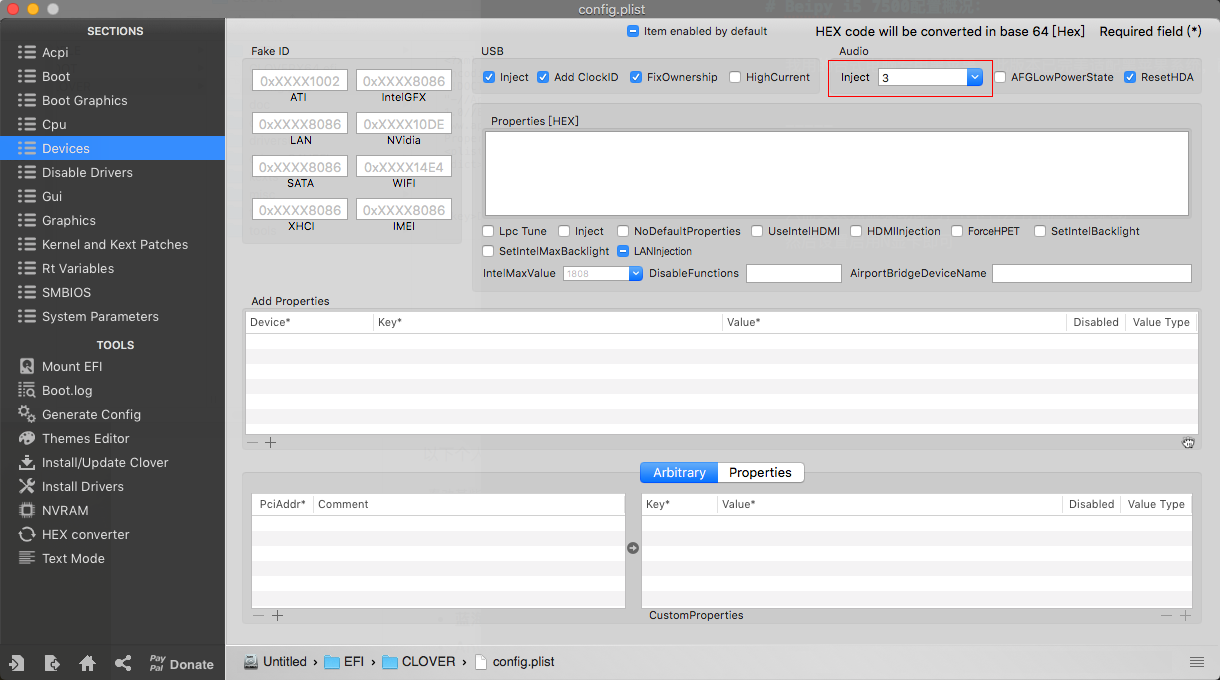1220x680 pixels.
Task: Enable AFGLowPowerState checkbox
Action: click(x=1000, y=77)
